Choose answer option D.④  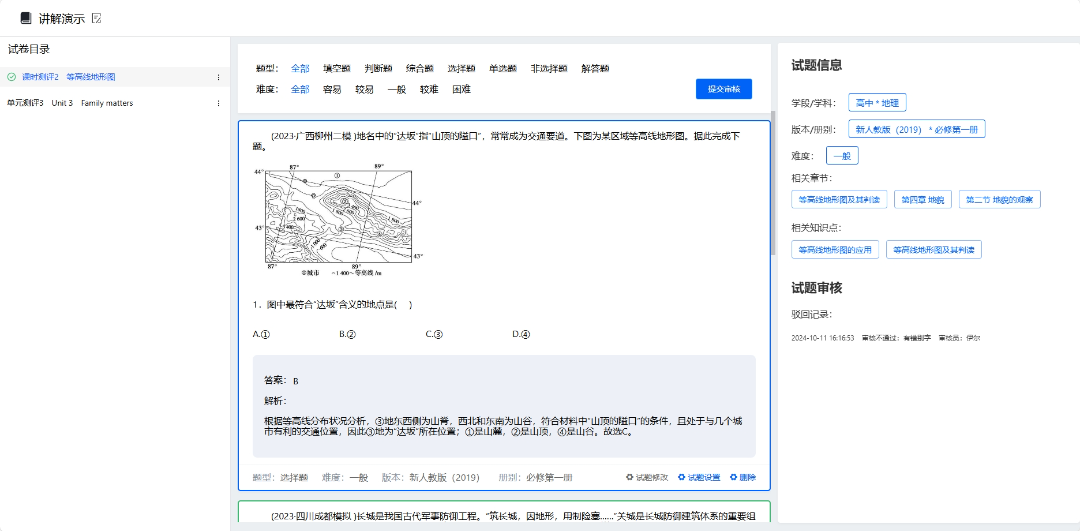click(521, 334)
